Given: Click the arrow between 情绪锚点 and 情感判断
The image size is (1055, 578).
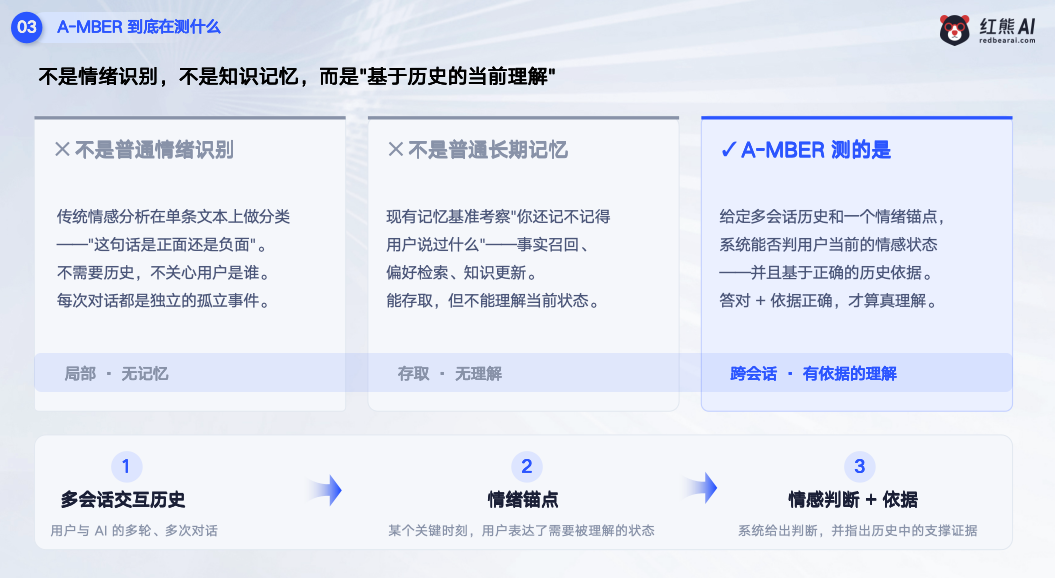Looking at the screenshot, I should click(700, 488).
